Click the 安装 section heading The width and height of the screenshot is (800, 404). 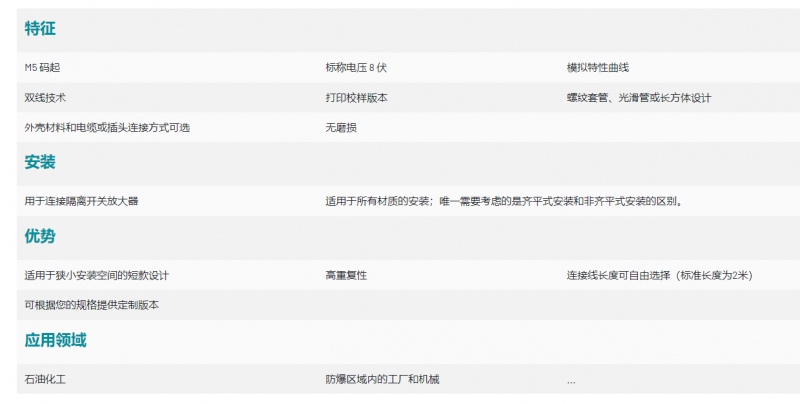pyautogui.click(x=40, y=162)
